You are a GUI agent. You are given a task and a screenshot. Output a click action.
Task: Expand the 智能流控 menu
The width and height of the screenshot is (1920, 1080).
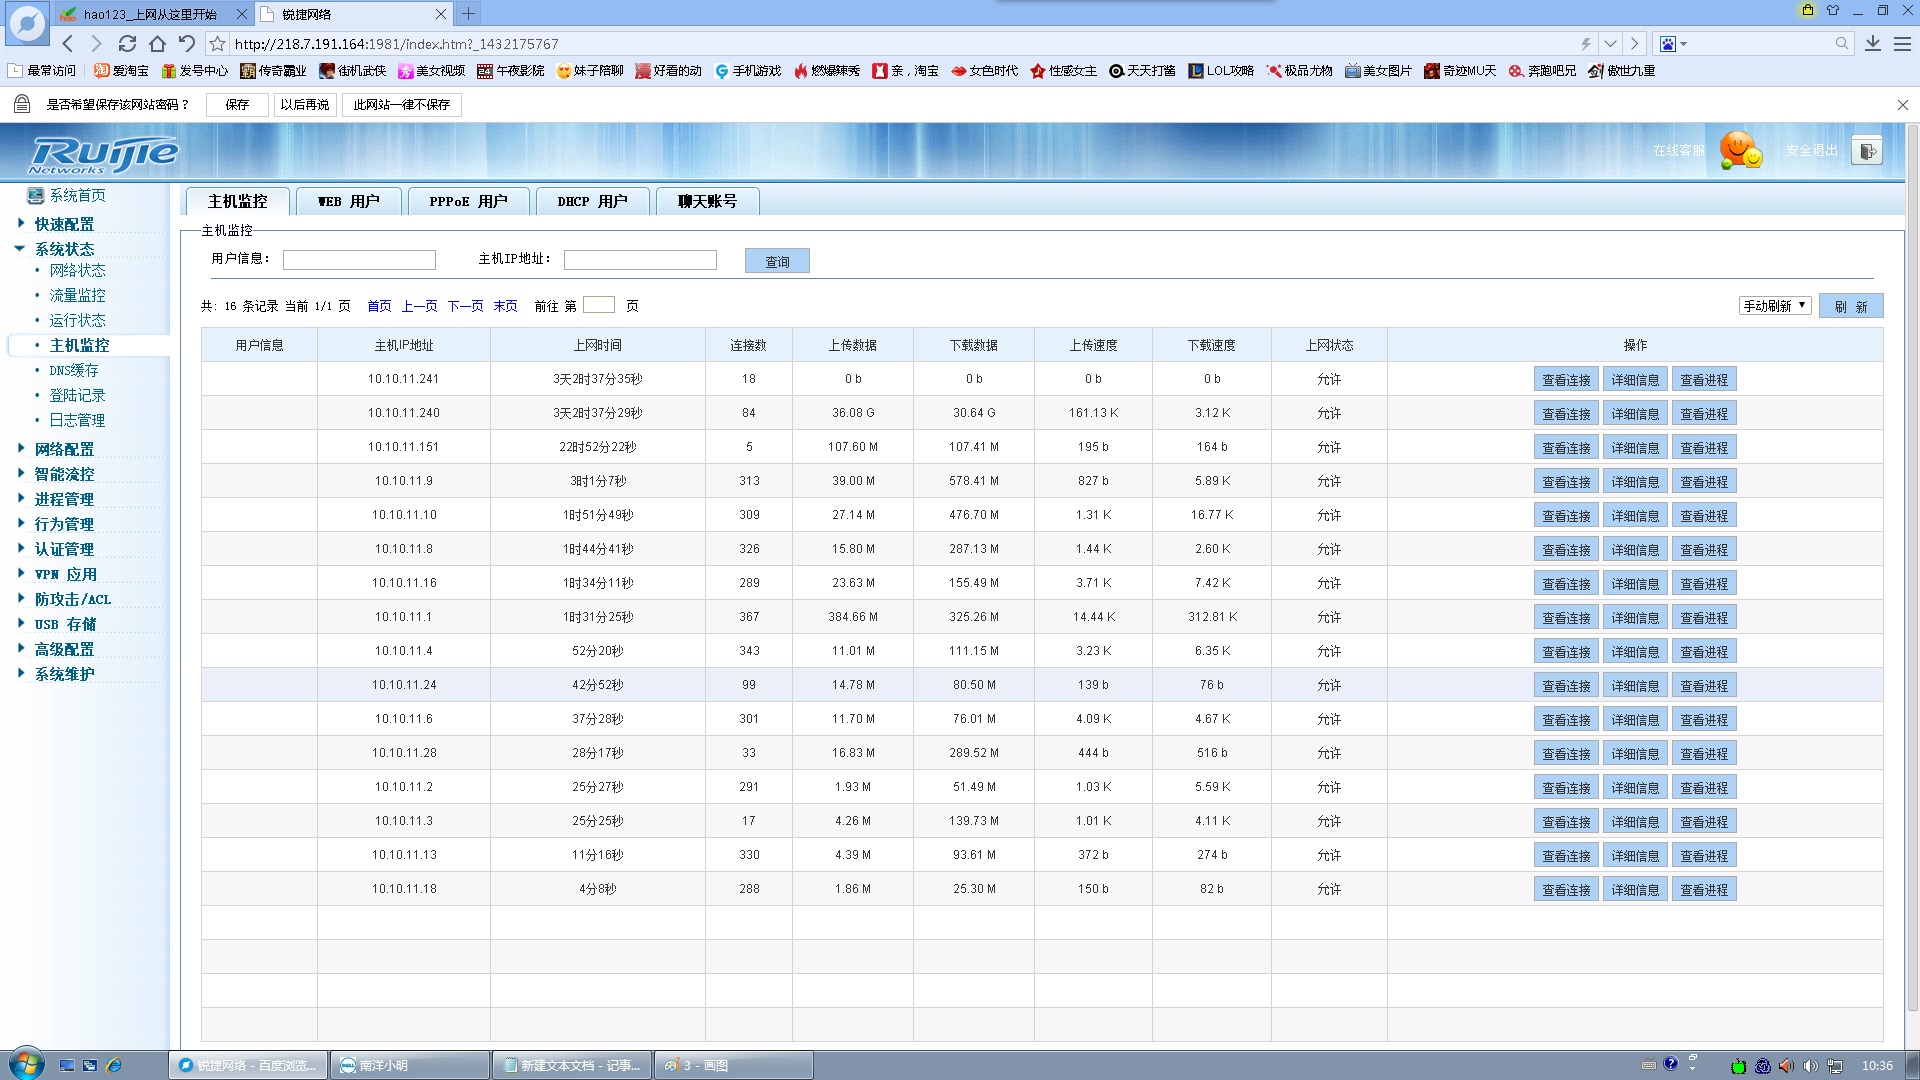point(64,474)
